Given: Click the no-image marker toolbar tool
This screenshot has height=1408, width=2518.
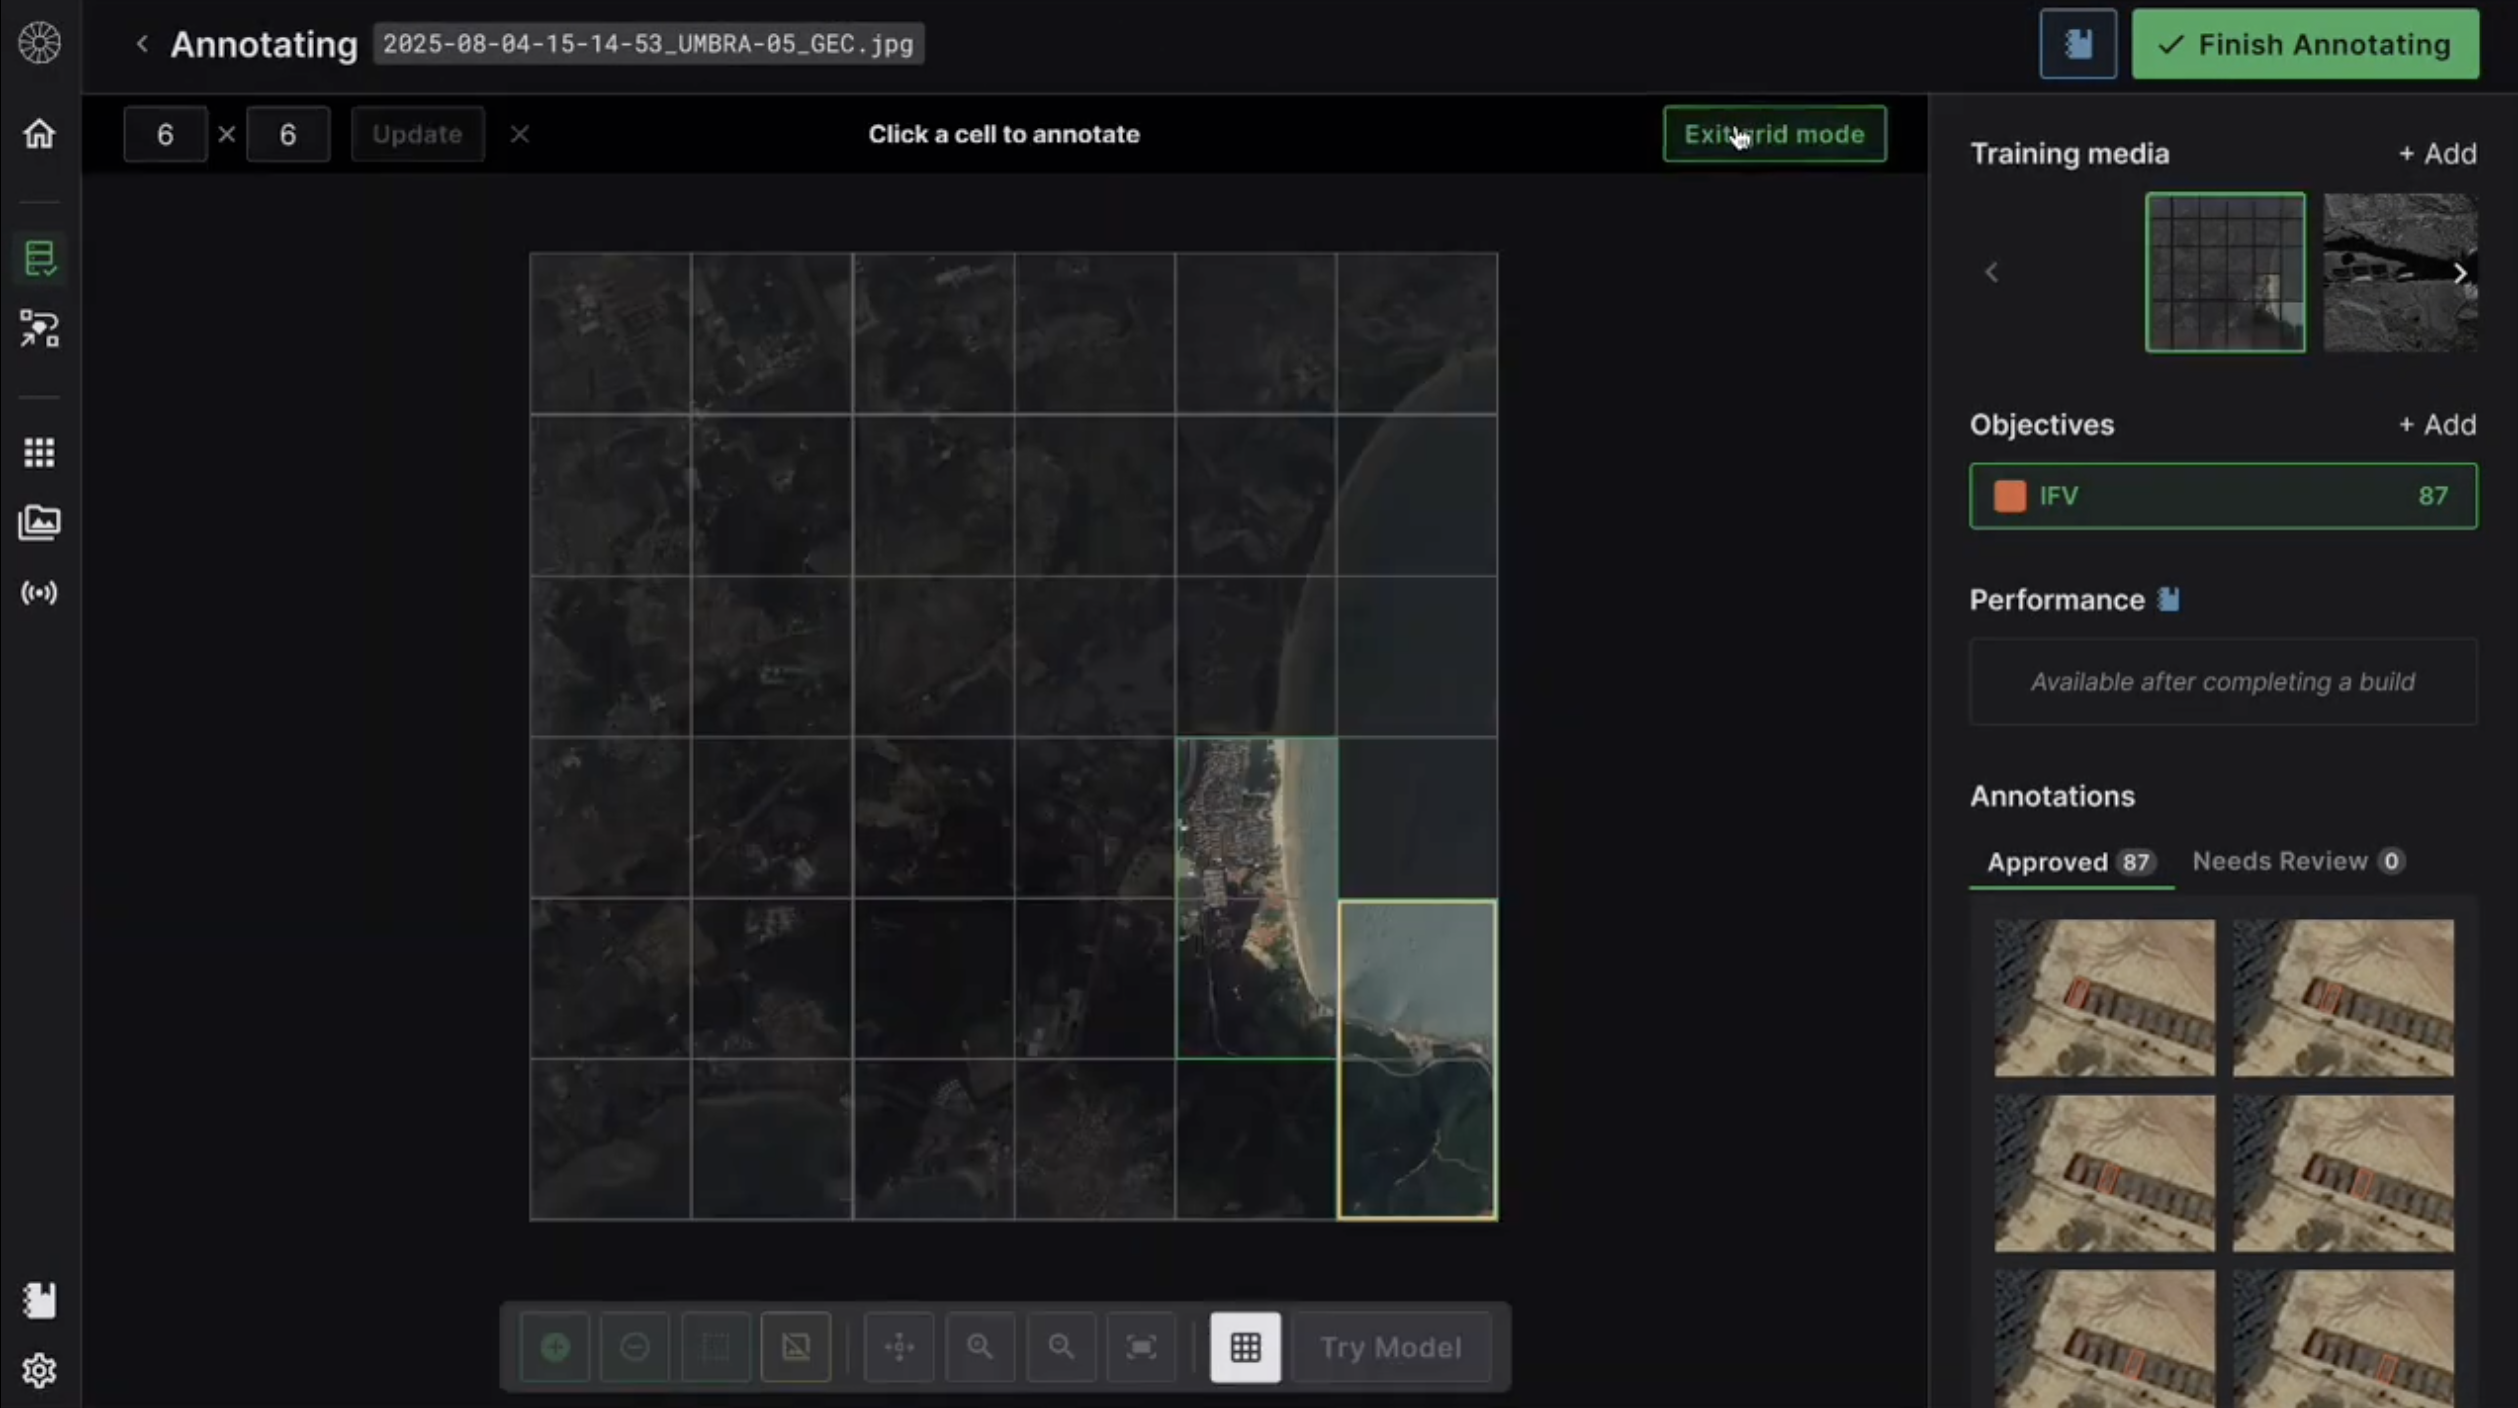Looking at the screenshot, I should [x=796, y=1347].
